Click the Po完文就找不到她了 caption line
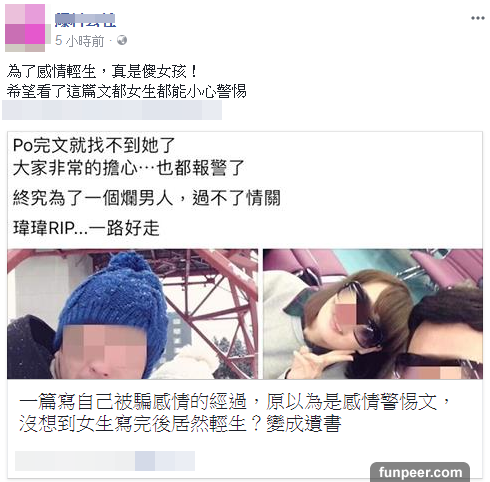Screen dimensions: 490x482 pos(94,145)
